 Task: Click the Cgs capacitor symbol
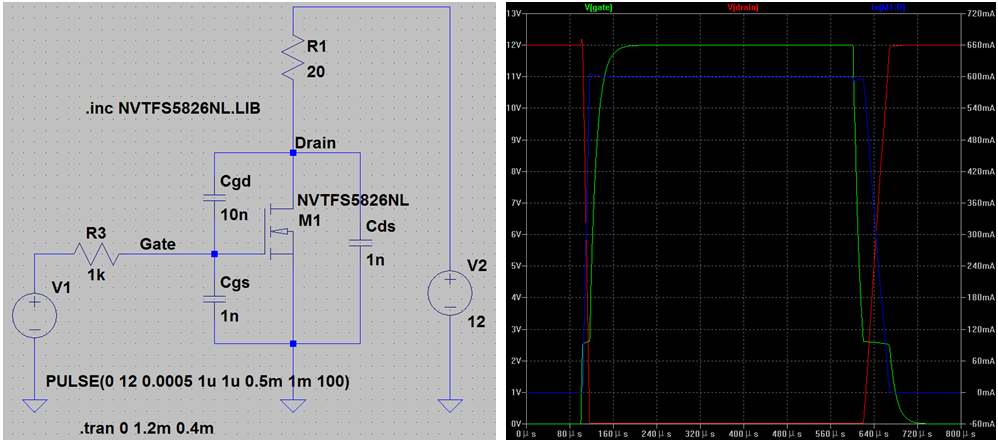pos(214,299)
